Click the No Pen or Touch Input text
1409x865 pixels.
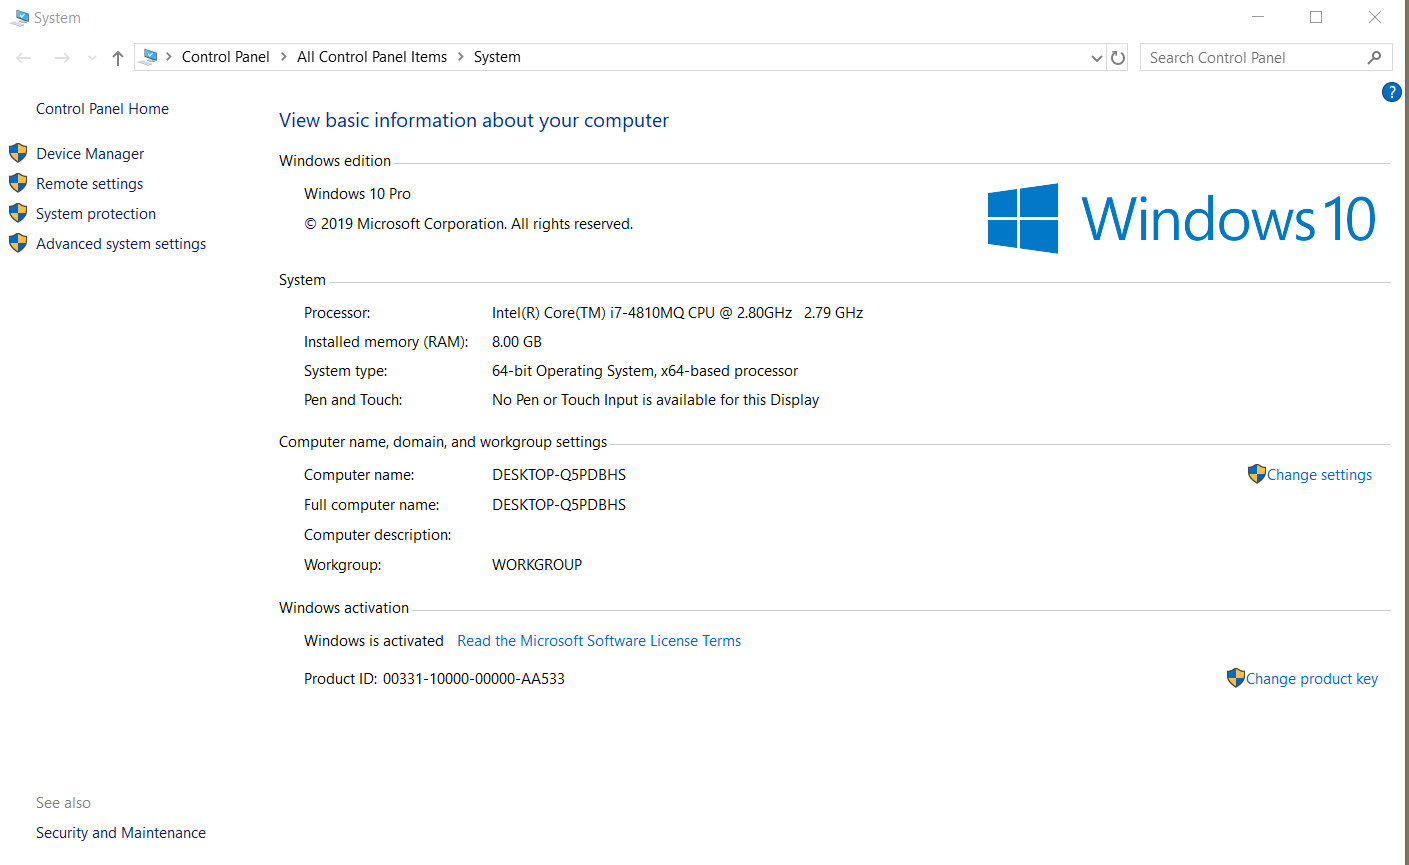pos(655,400)
